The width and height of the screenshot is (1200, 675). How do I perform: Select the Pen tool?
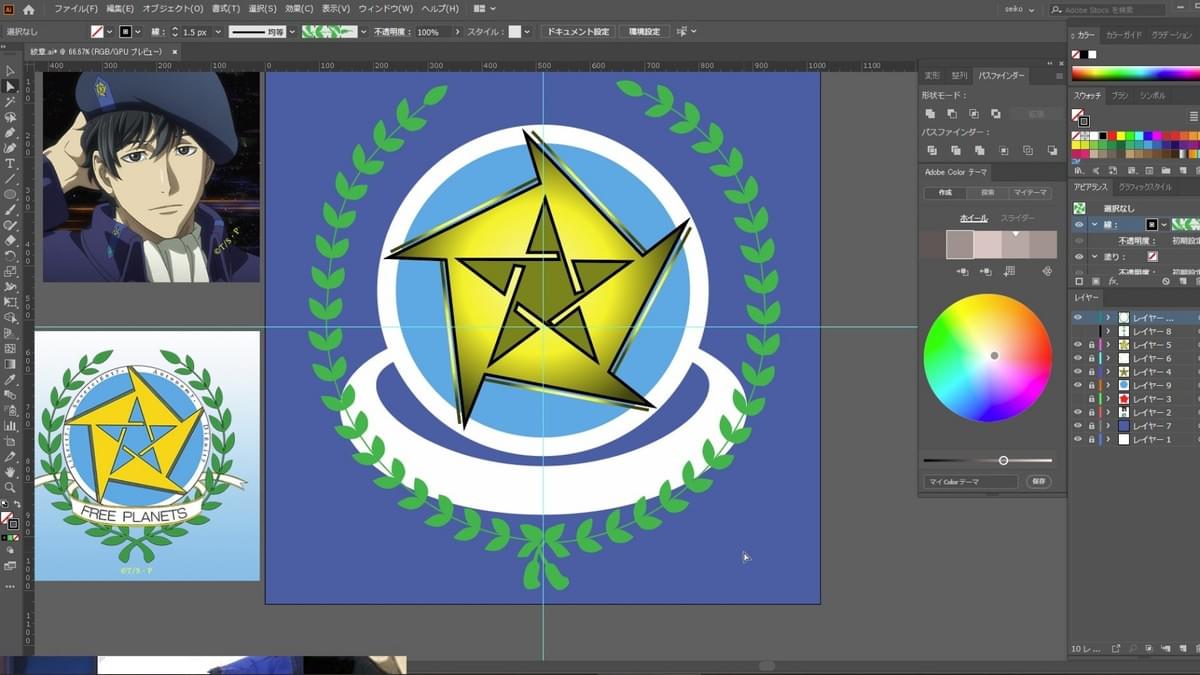click(x=10, y=132)
